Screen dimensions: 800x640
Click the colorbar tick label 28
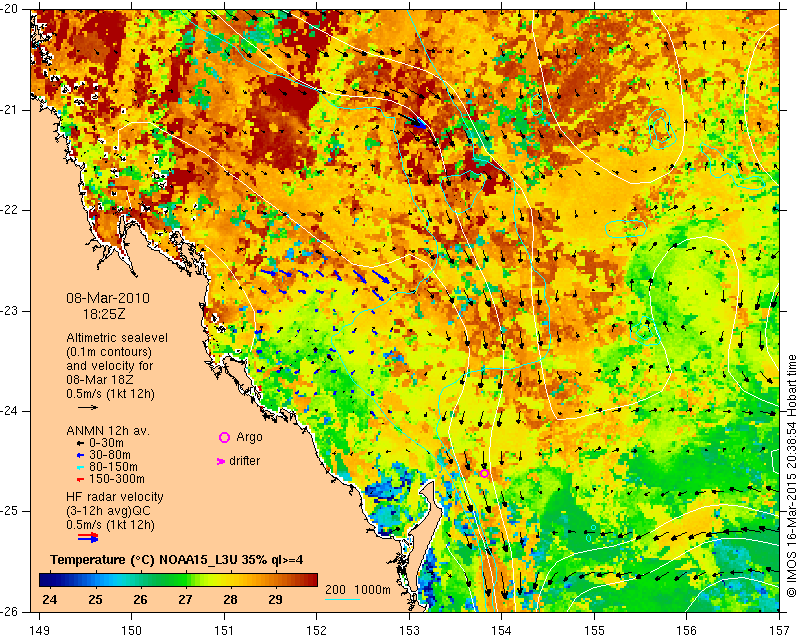[231, 600]
